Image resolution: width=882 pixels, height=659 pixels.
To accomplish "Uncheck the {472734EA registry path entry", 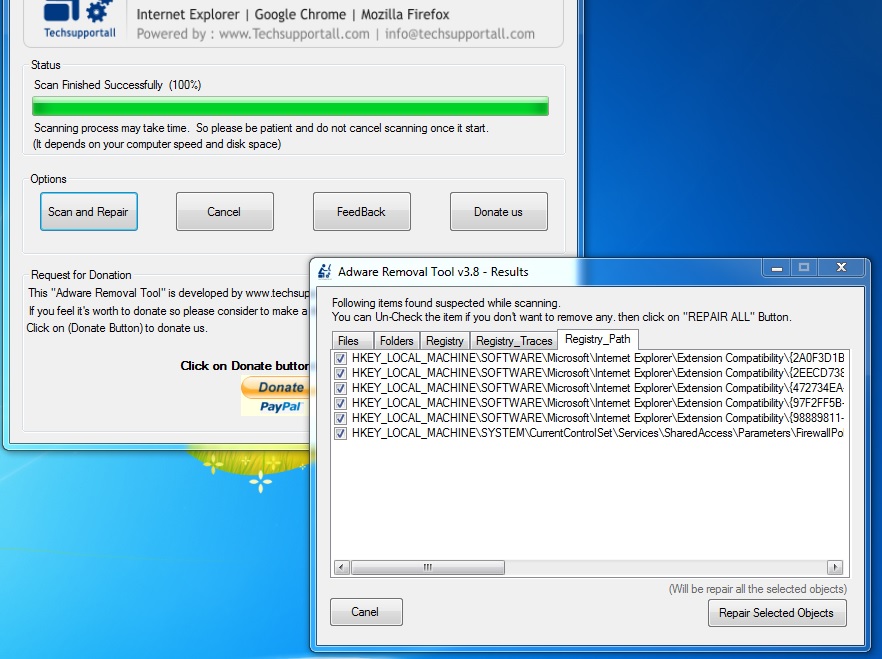I will coord(340,389).
